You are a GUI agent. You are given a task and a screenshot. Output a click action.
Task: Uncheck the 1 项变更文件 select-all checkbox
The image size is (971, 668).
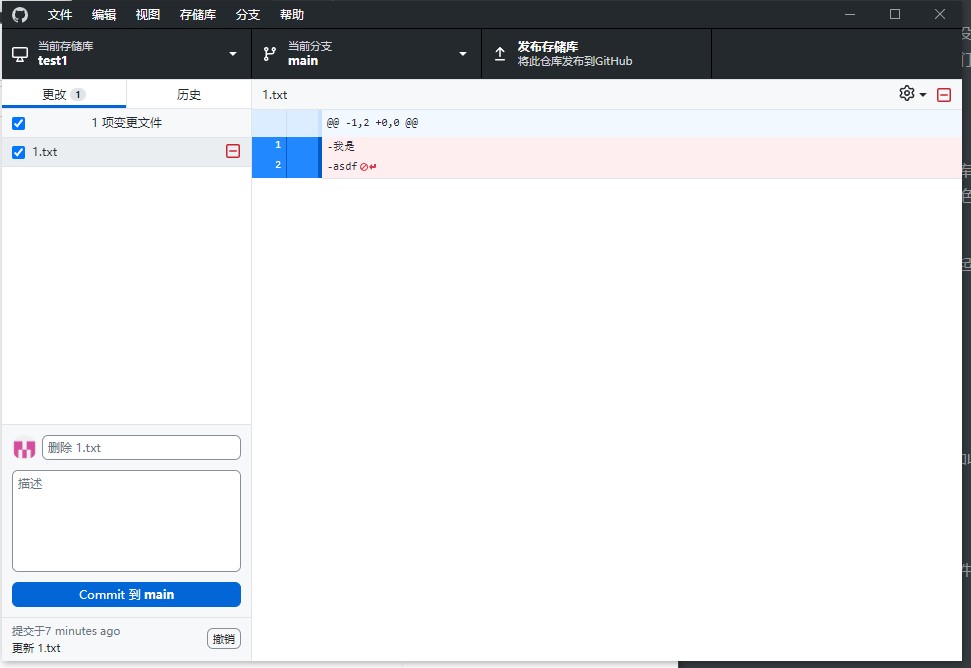18,122
